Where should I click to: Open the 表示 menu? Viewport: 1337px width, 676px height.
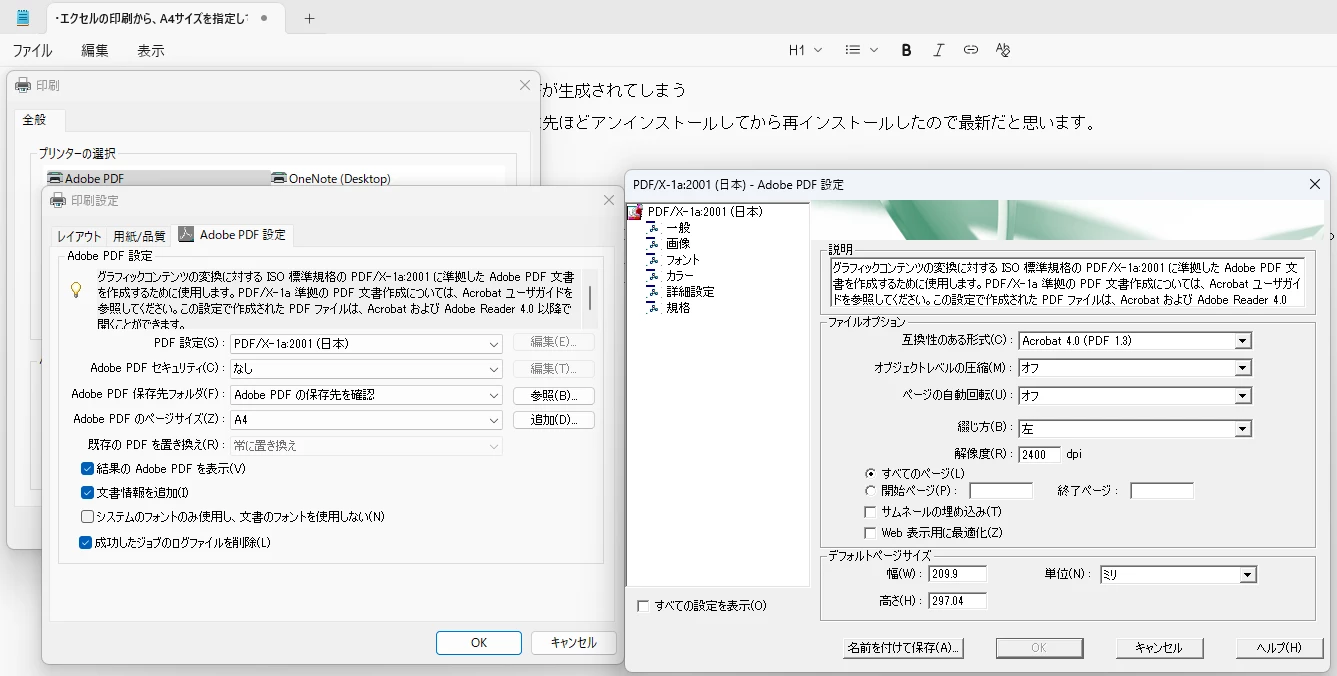click(x=151, y=51)
